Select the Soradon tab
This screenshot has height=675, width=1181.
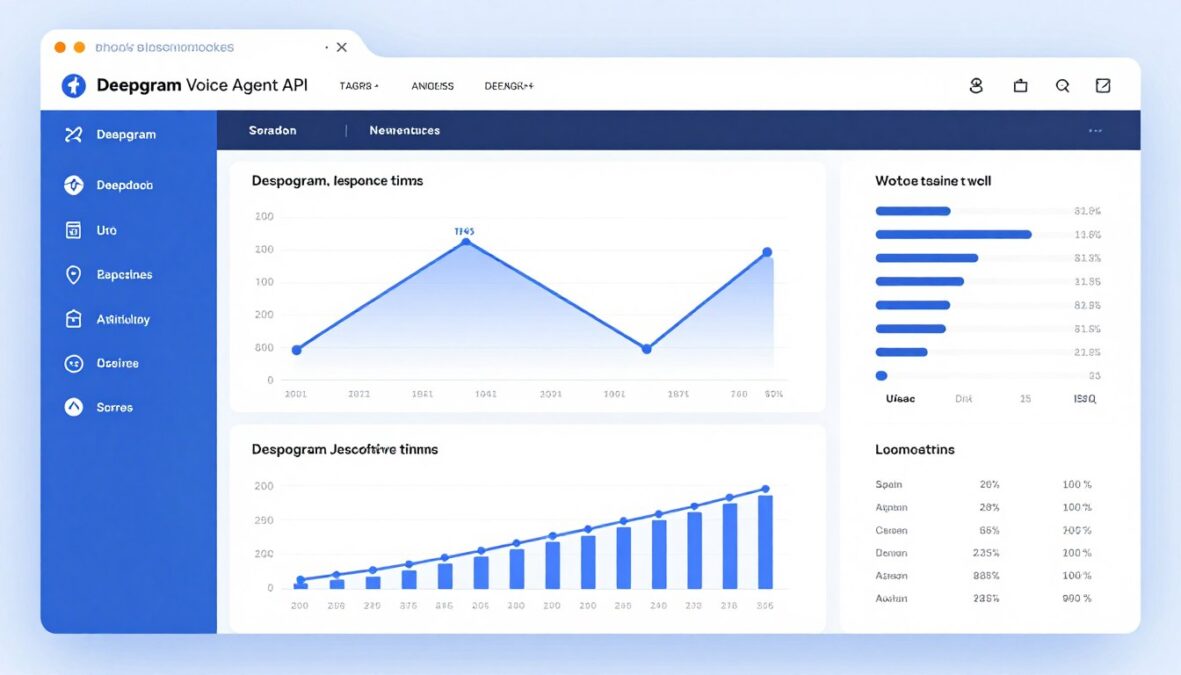[x=272, y=130]
